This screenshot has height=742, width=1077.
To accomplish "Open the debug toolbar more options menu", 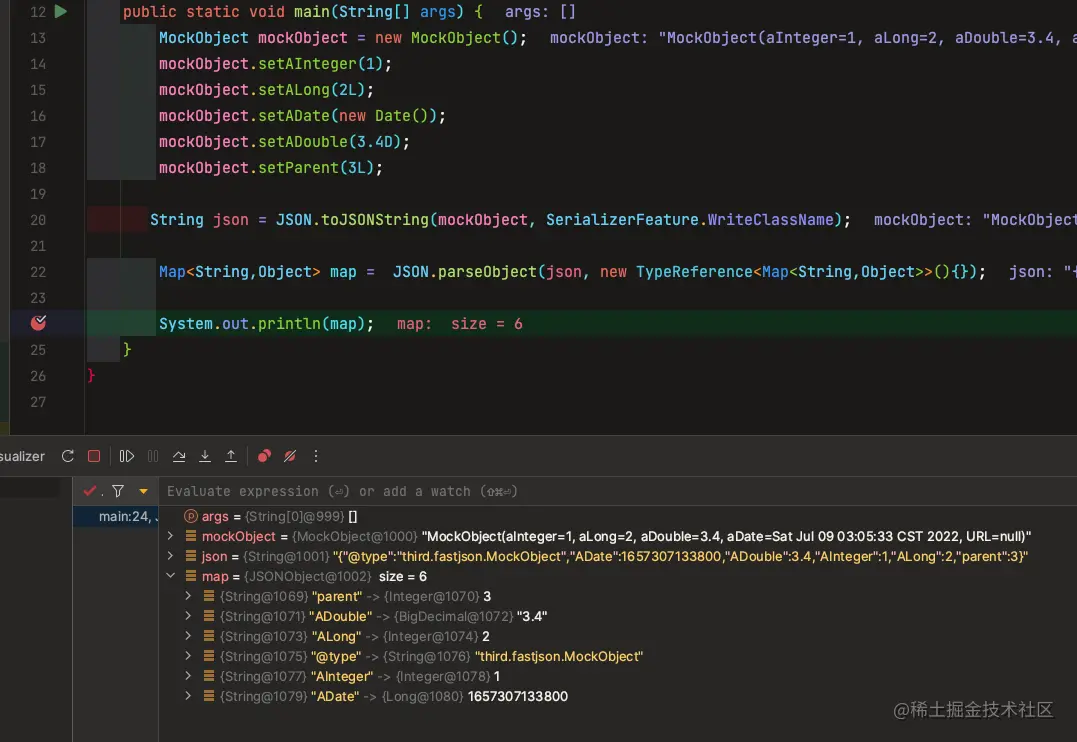I will [x=316, y=456].
